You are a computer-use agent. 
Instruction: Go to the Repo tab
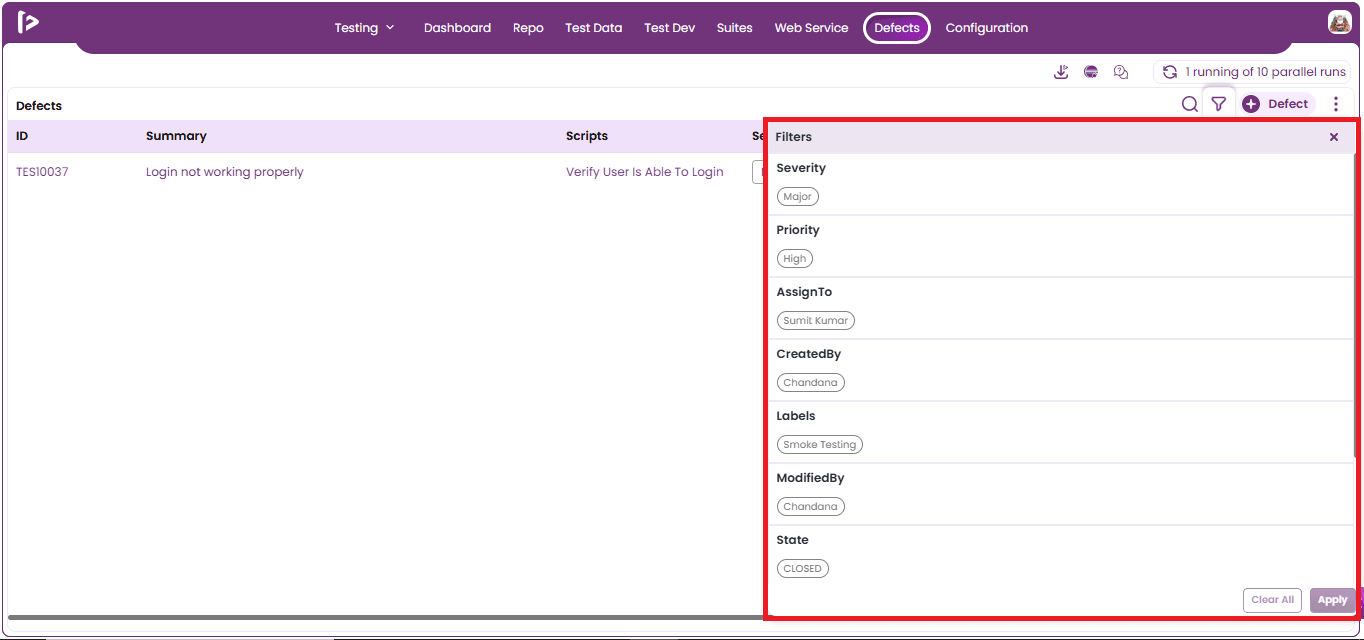(x=528, y=28)
